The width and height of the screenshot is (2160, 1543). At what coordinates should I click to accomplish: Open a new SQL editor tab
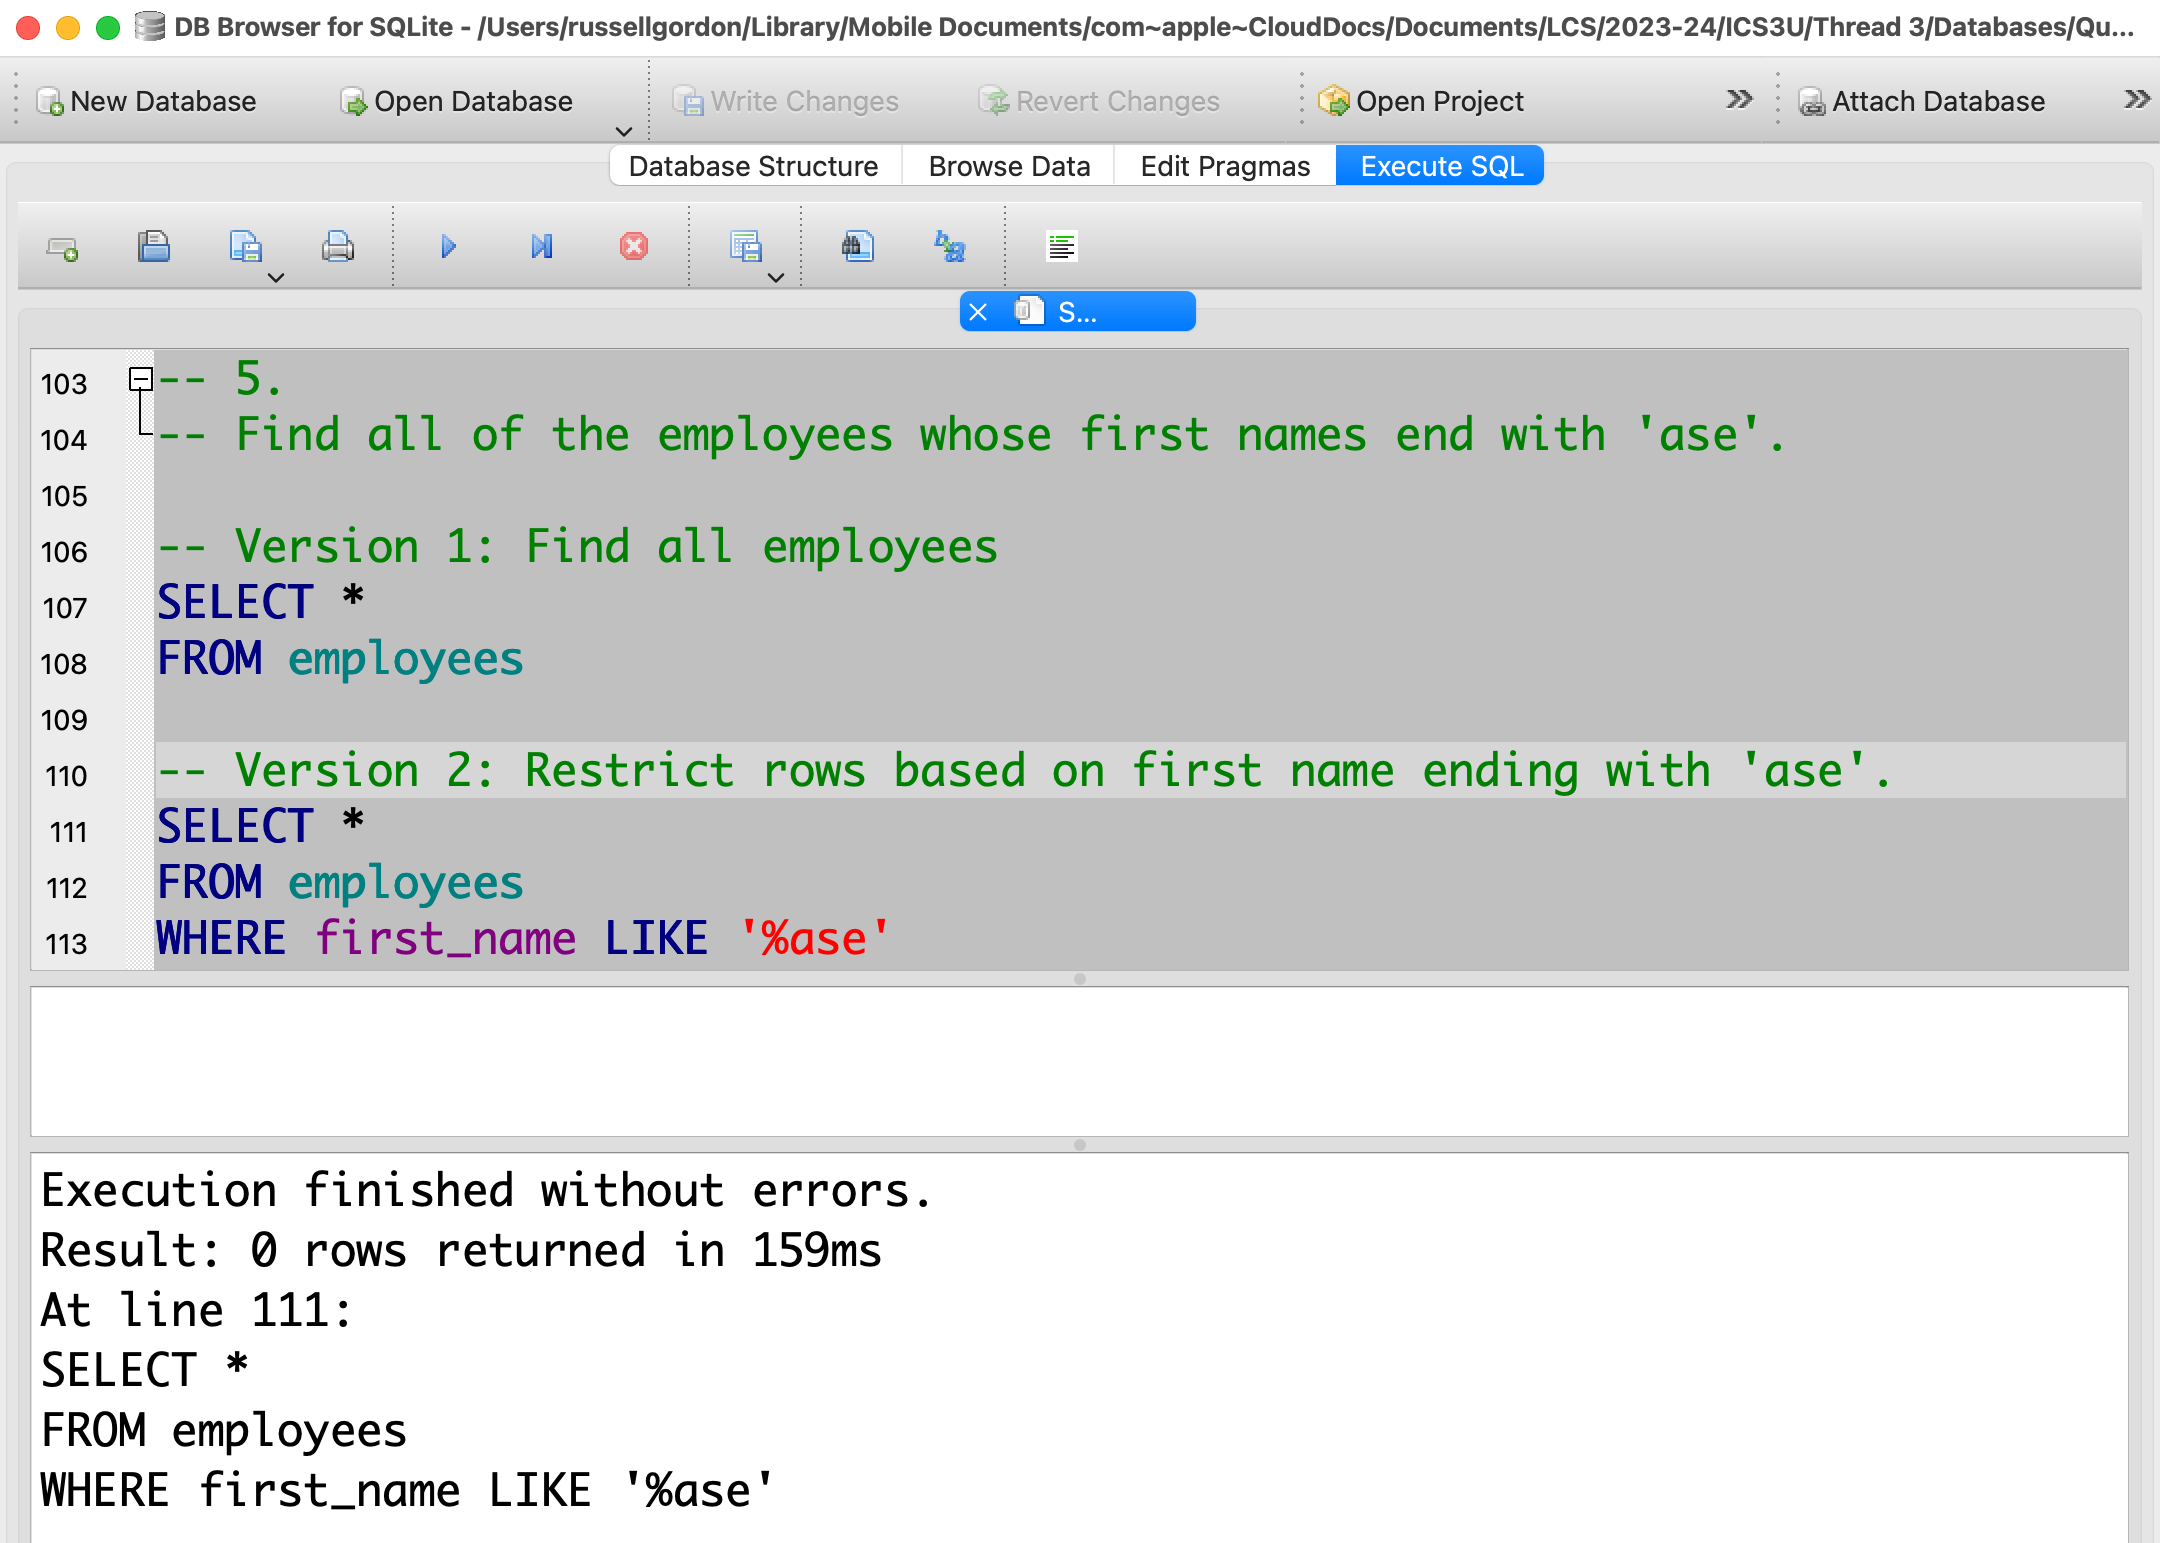click(63, 247)
